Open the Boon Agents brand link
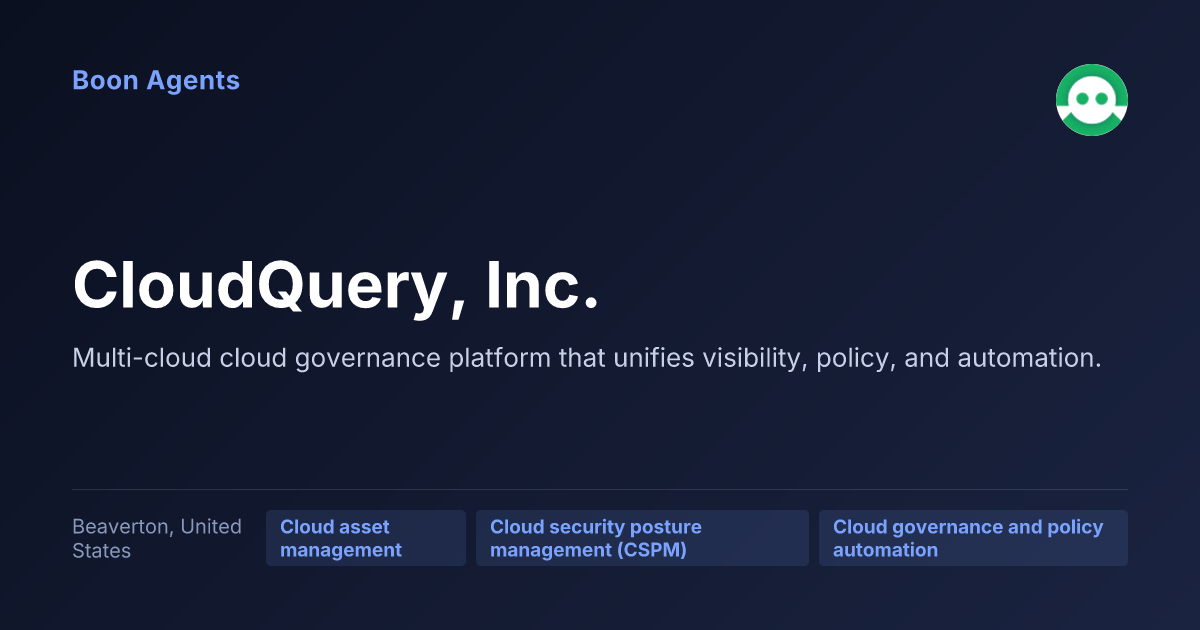The image size is (1200, 630). pos(156,81)
